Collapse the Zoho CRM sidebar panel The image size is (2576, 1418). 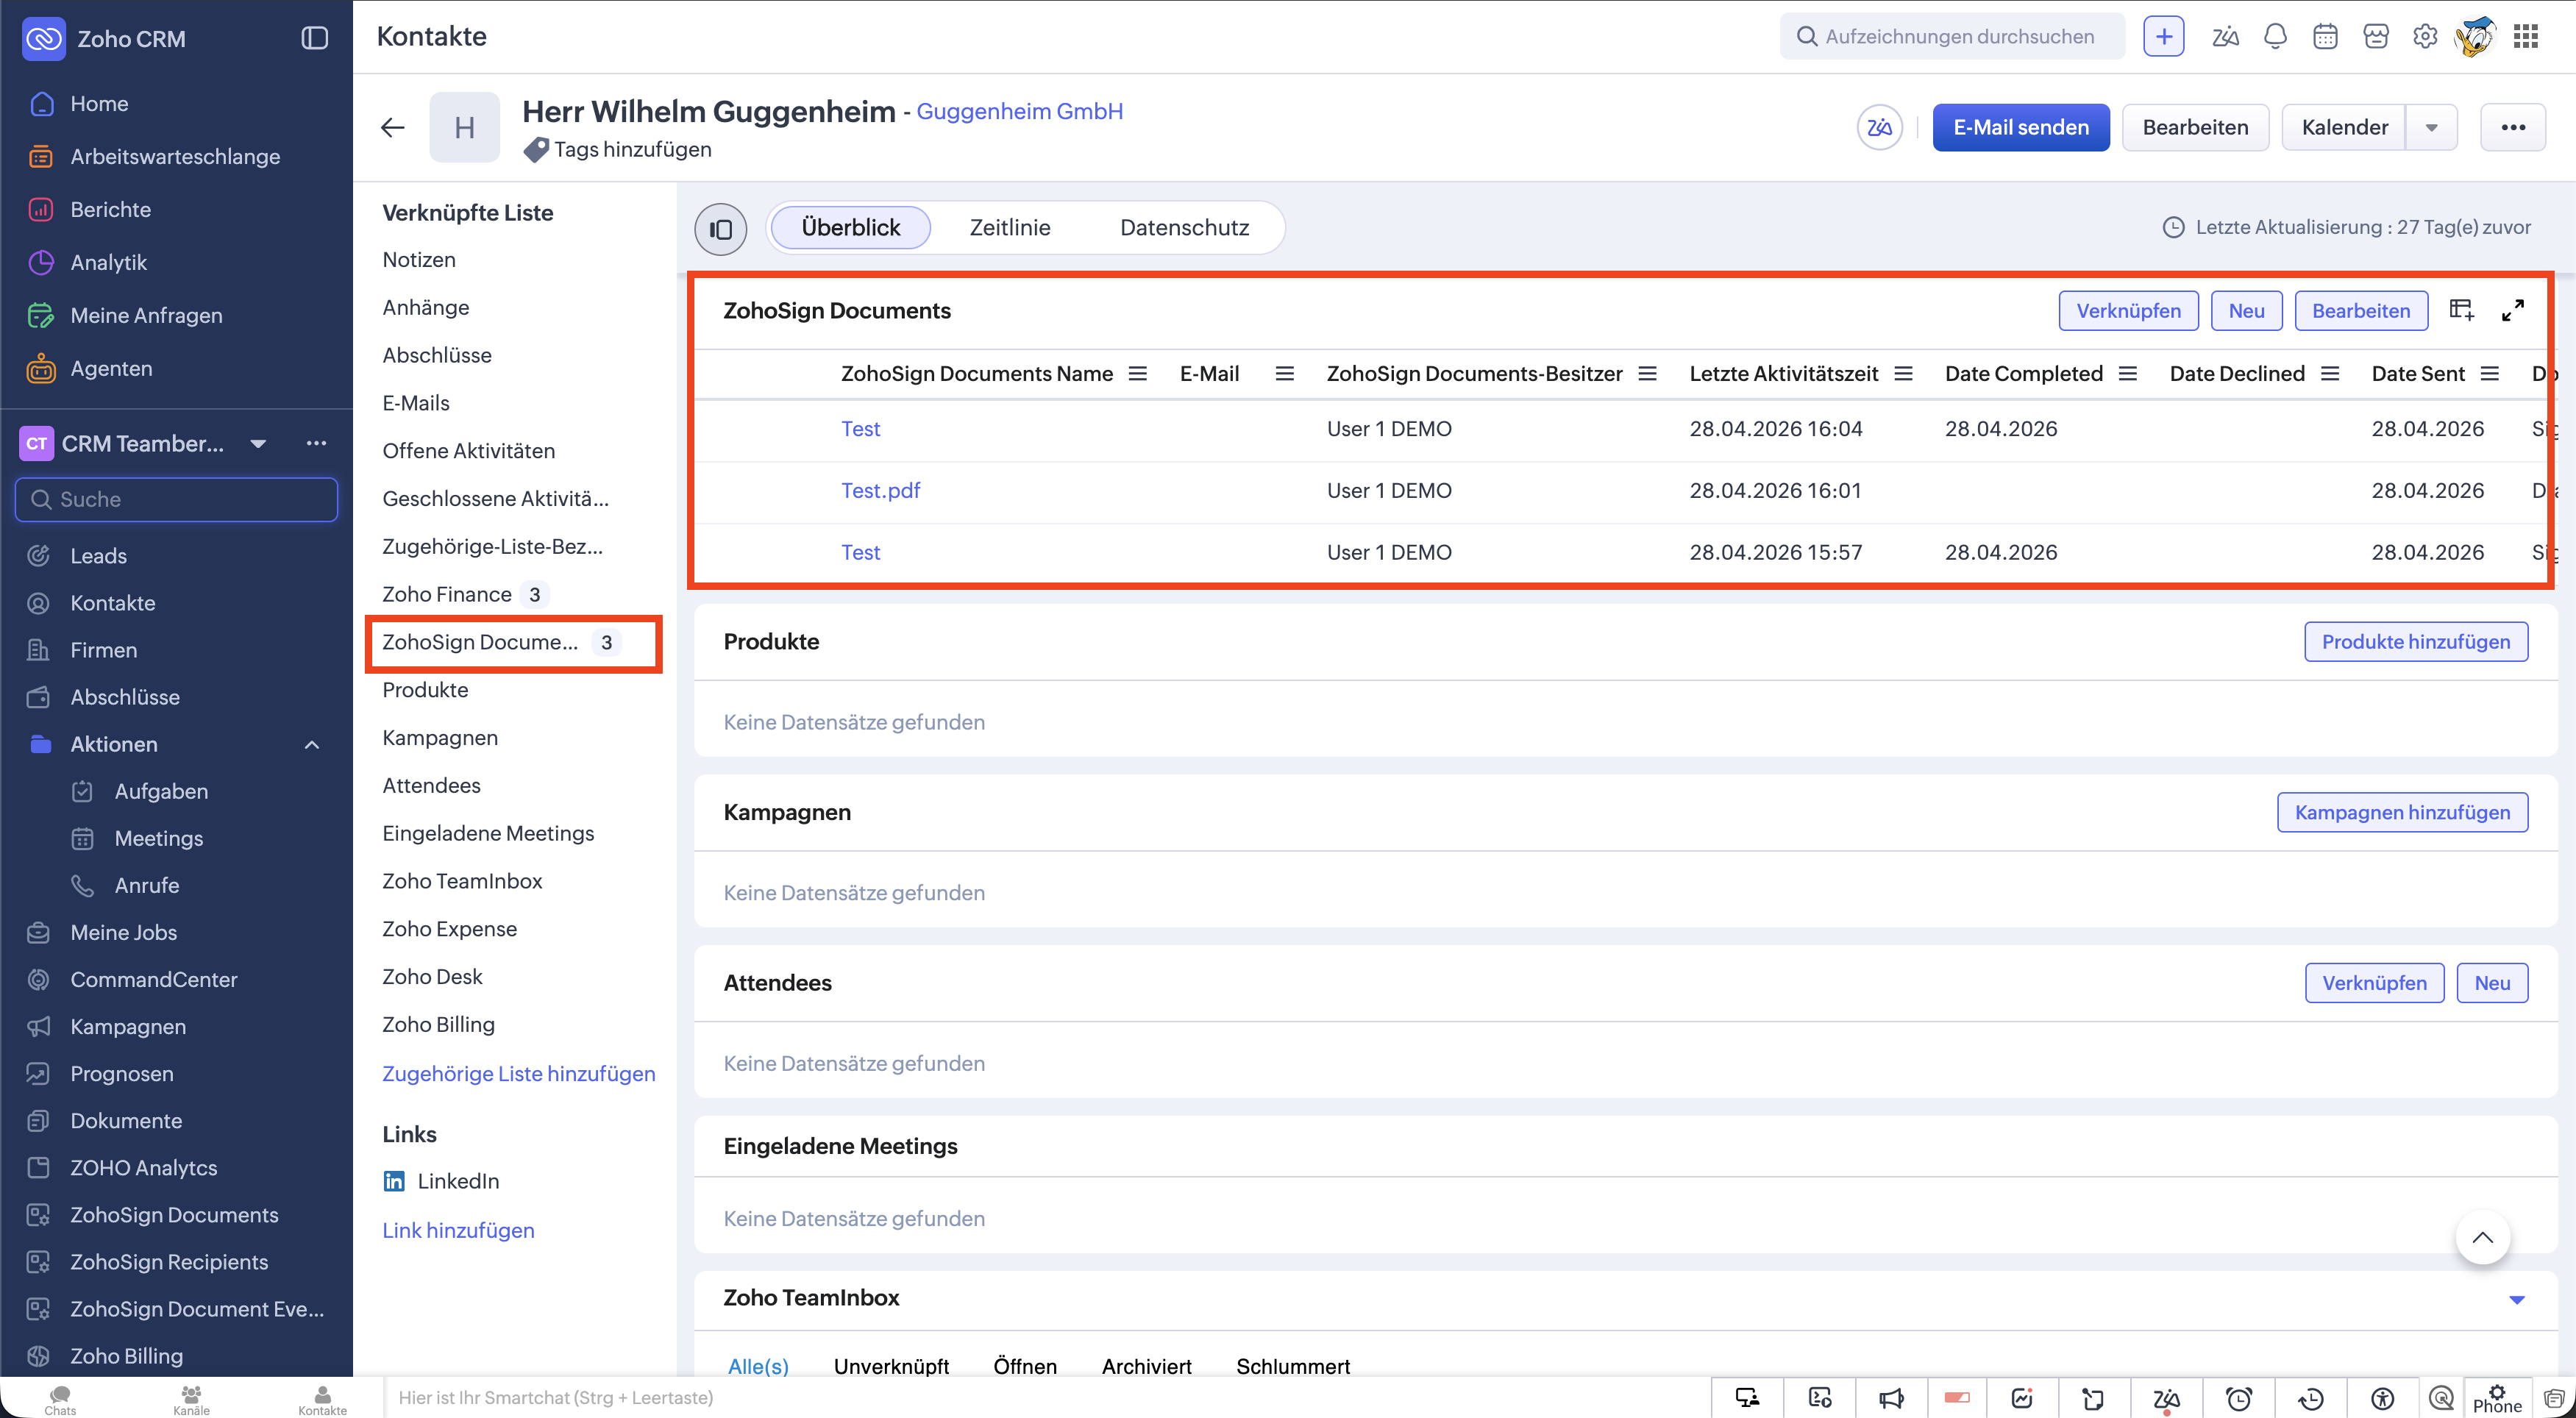315,38
